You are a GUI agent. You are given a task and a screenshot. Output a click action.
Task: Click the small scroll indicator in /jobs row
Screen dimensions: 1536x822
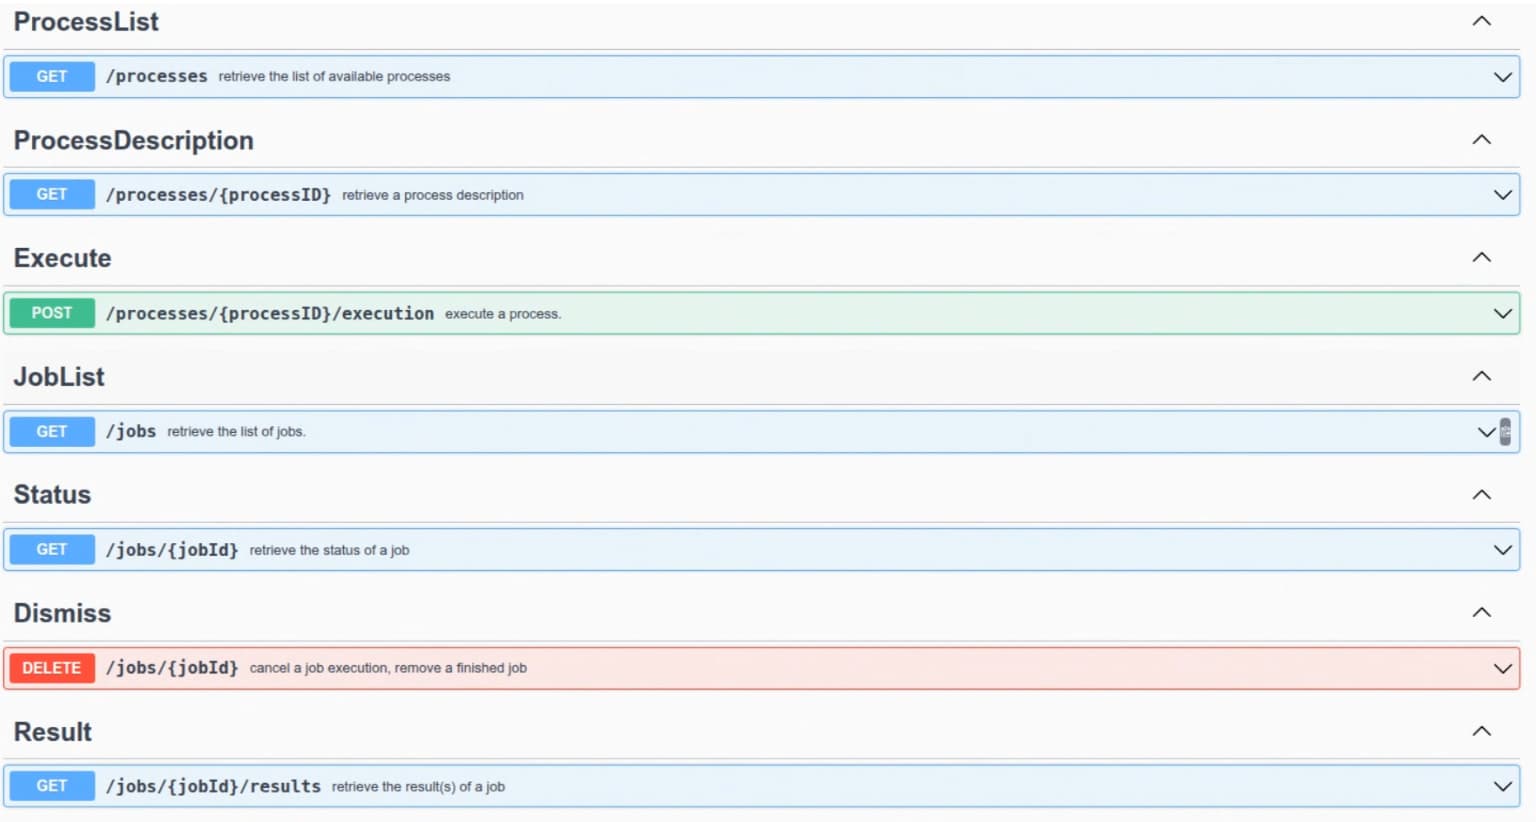(1505, 432)
